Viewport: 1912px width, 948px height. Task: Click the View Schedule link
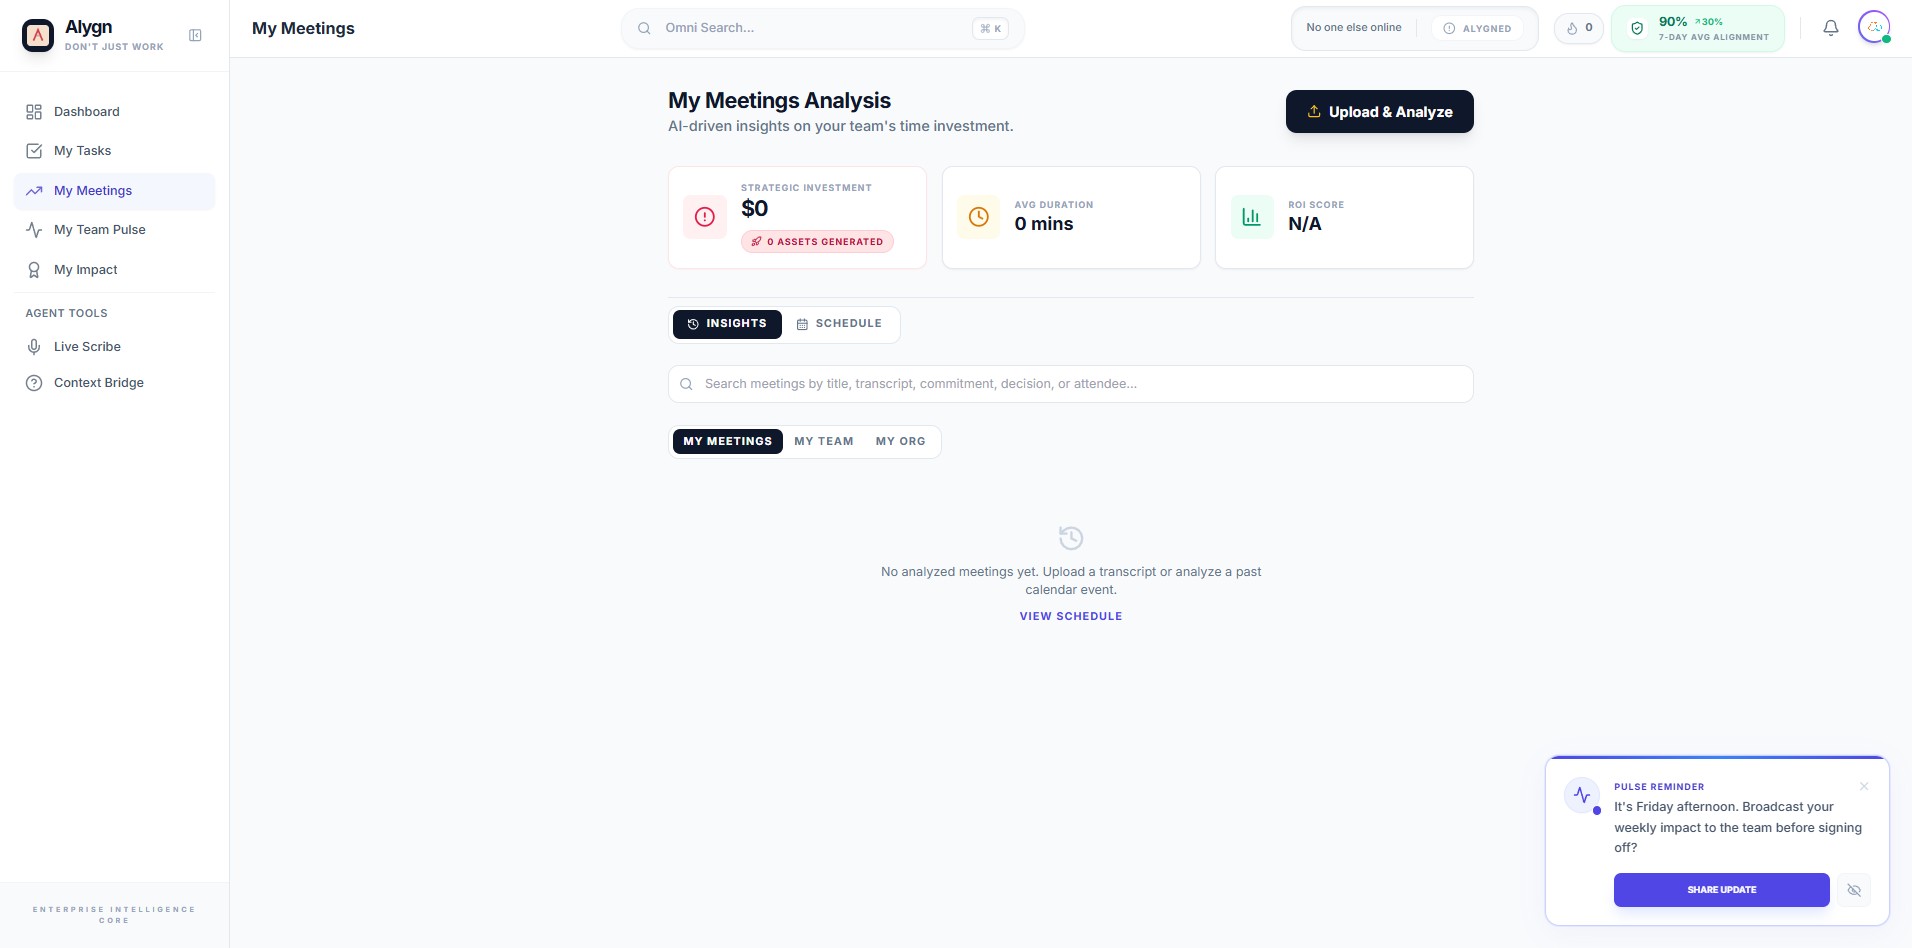1071,616
